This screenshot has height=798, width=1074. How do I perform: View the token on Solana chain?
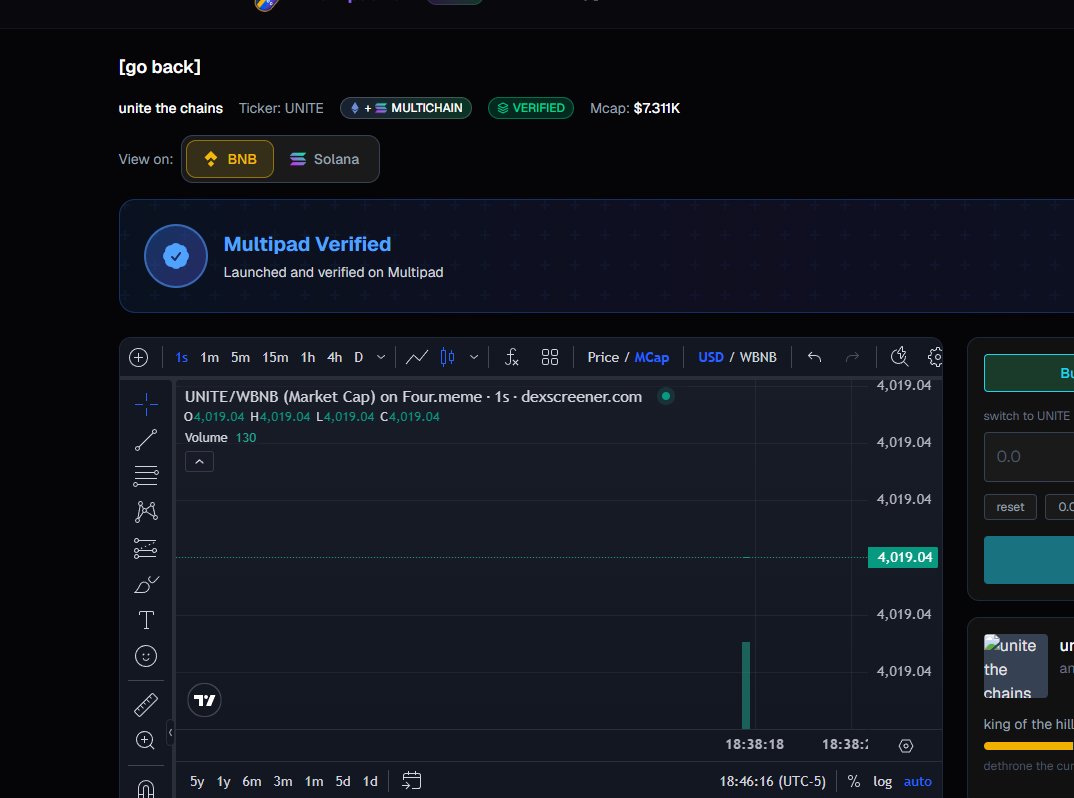pyautogui.click(x=325, y=159)
